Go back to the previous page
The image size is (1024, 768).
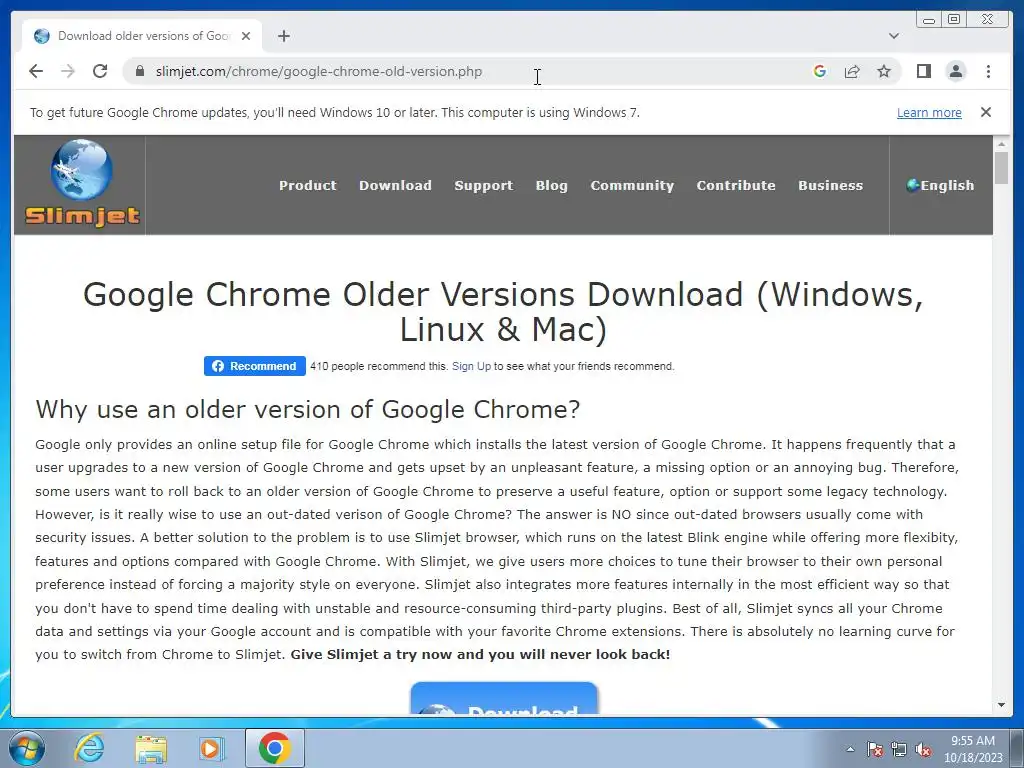(x=36, y=71)
